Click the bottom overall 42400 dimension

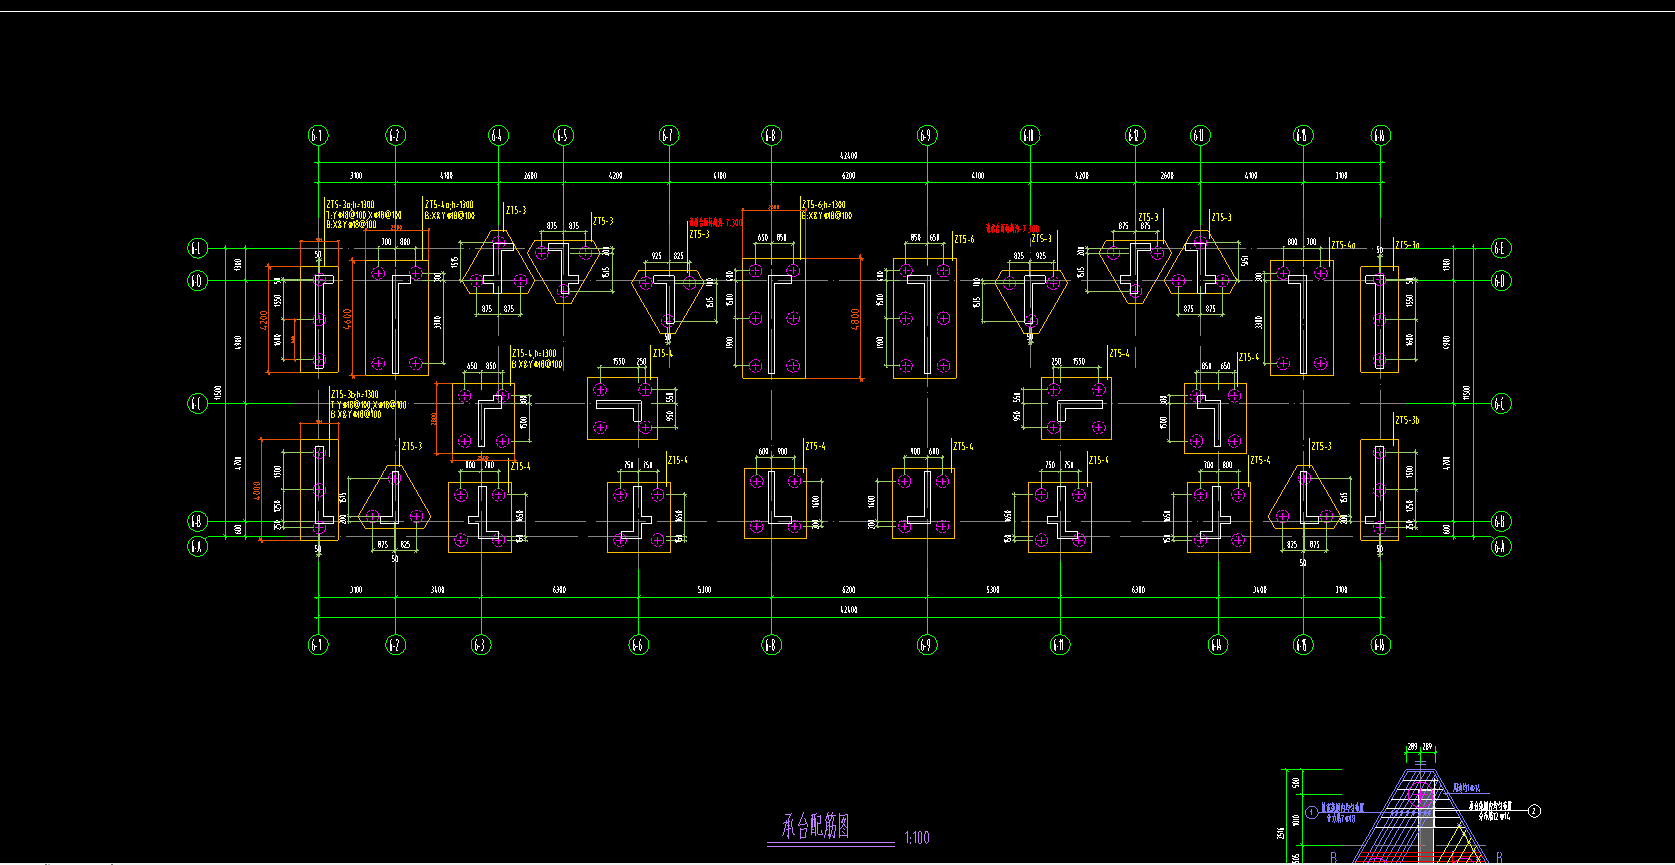coord(848,609)
